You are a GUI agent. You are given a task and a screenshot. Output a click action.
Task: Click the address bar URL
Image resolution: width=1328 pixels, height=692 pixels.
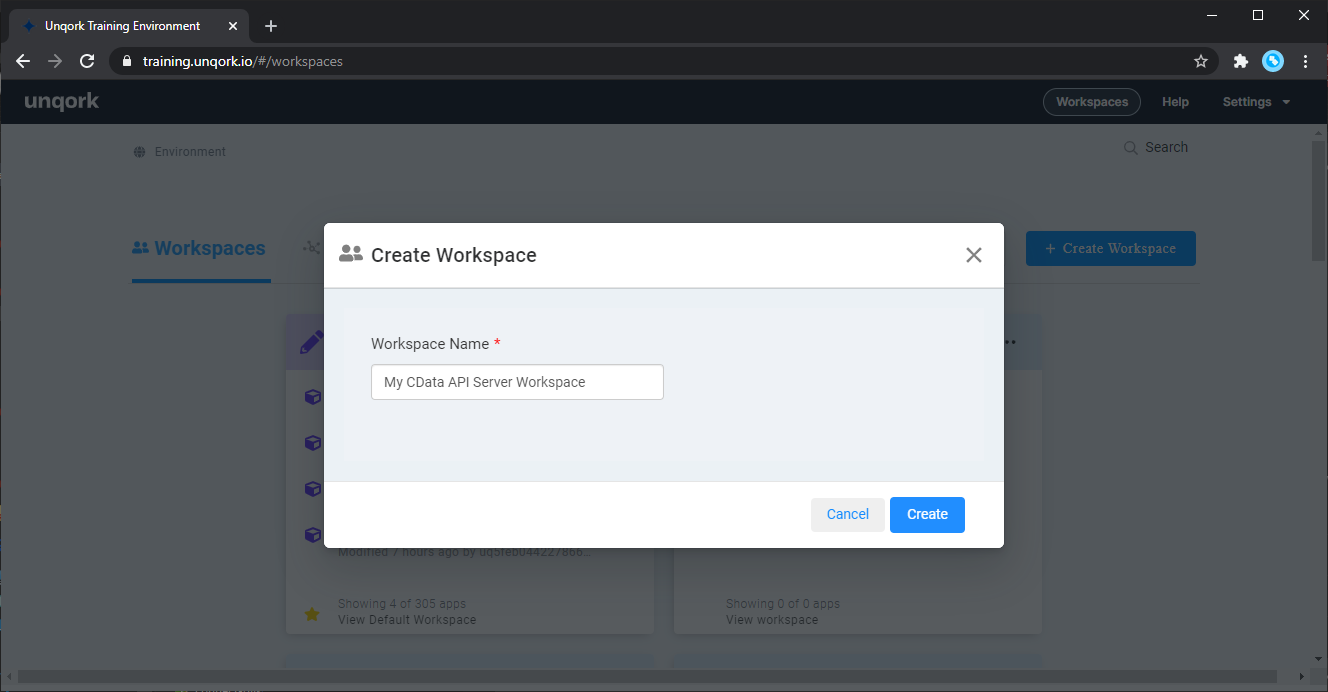pos(243,61)
